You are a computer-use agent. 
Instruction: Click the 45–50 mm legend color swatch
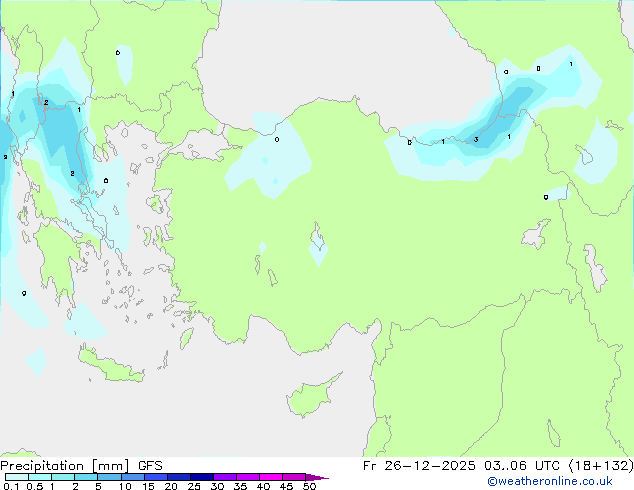click(x=294, y=477)
